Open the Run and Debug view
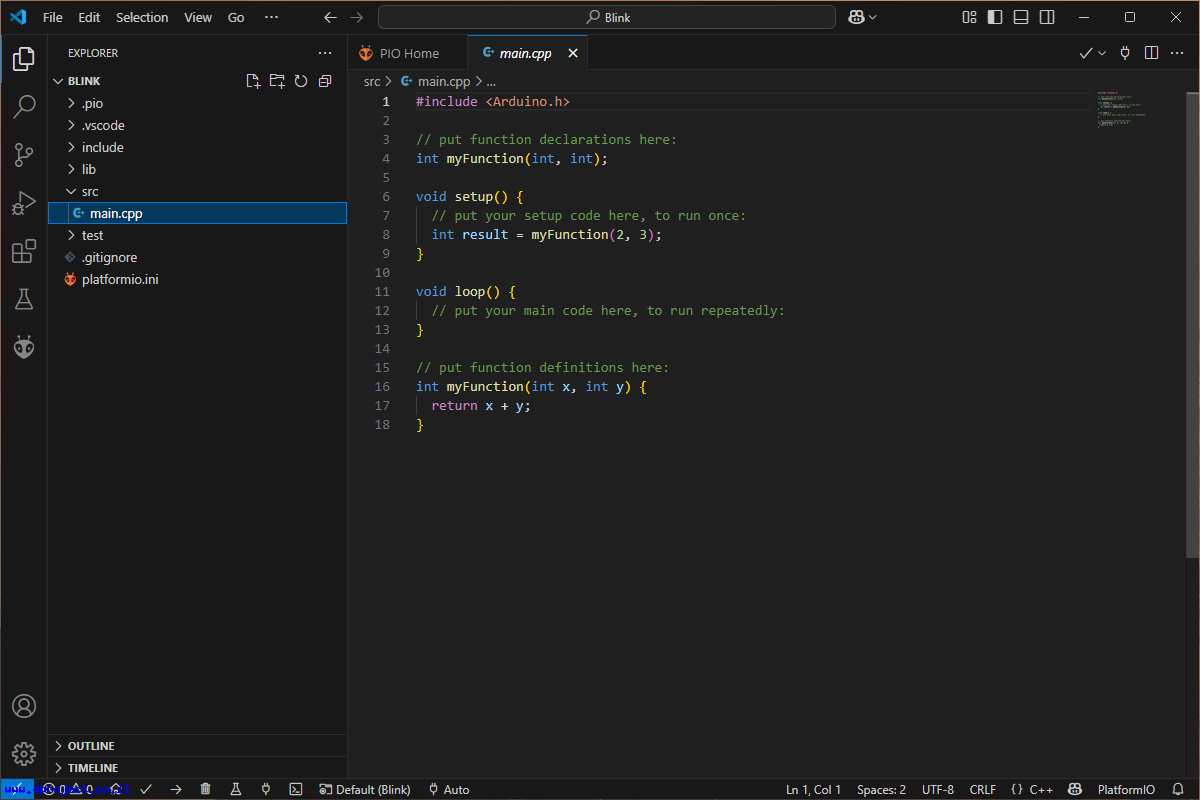This screenshot has height=800, width=1200. (24, 203)
